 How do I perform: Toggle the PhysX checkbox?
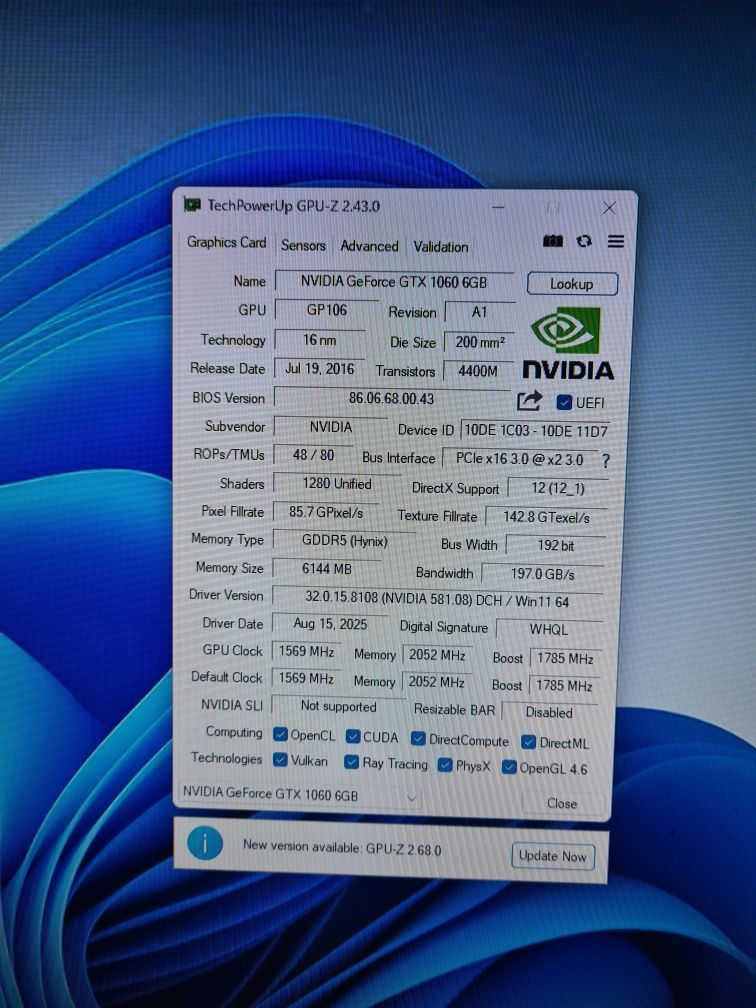click(444, 765)
